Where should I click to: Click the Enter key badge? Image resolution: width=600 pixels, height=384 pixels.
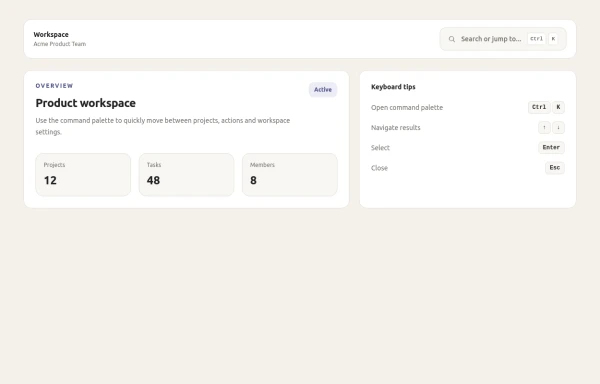(551, 148)
